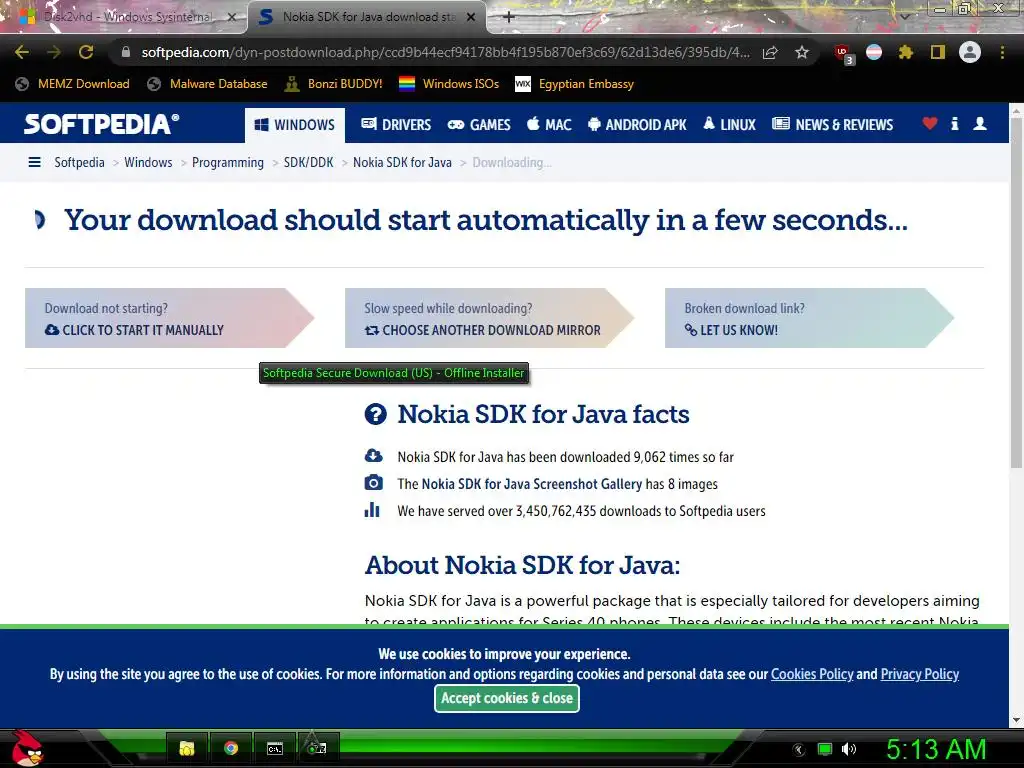This screenshot has width=1024, height=768.
Task: Open the Cookies Policy link
Action: click(812, 674)
